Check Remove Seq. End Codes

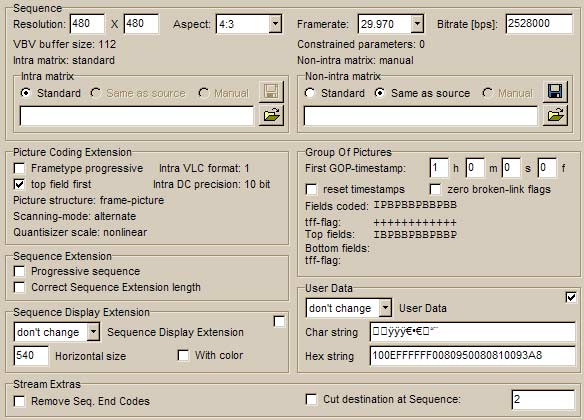click(19, 401)
